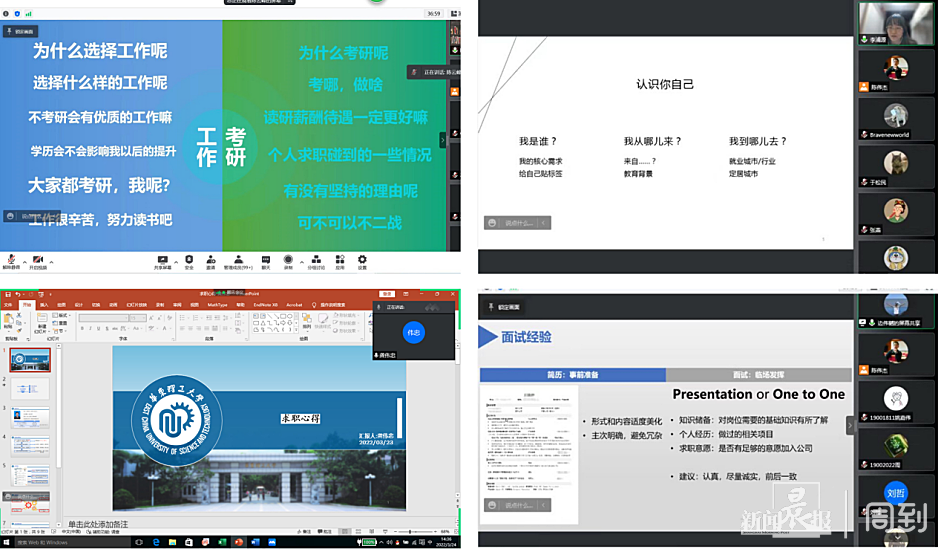Open the Manage Members panel (管理成员)

coord(238,260)
